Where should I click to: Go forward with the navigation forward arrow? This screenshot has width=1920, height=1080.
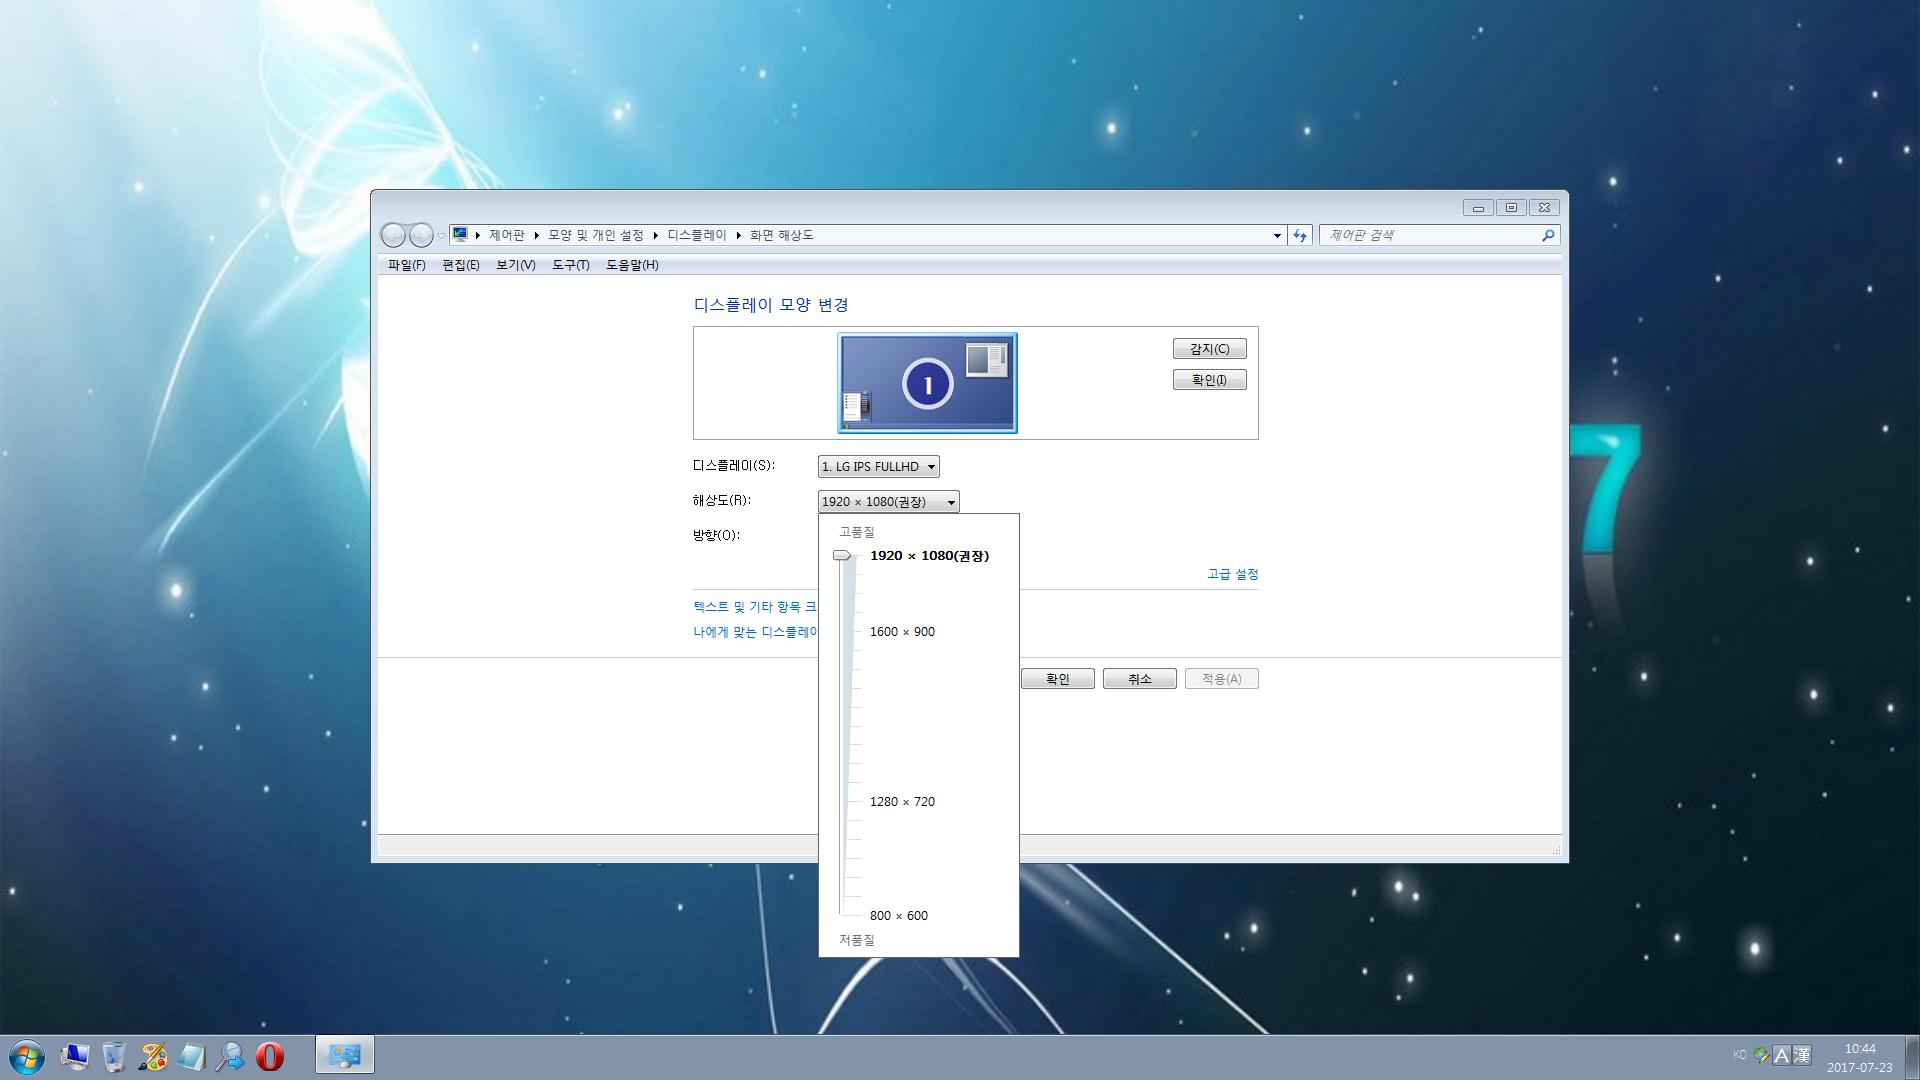point(421,235)
